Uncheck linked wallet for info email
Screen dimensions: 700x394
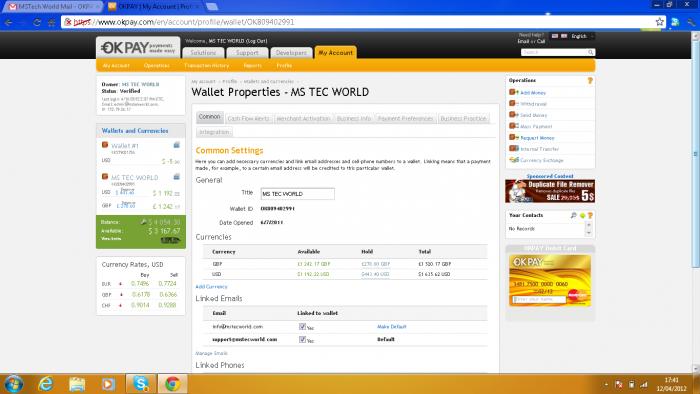(x=302, y=327)
